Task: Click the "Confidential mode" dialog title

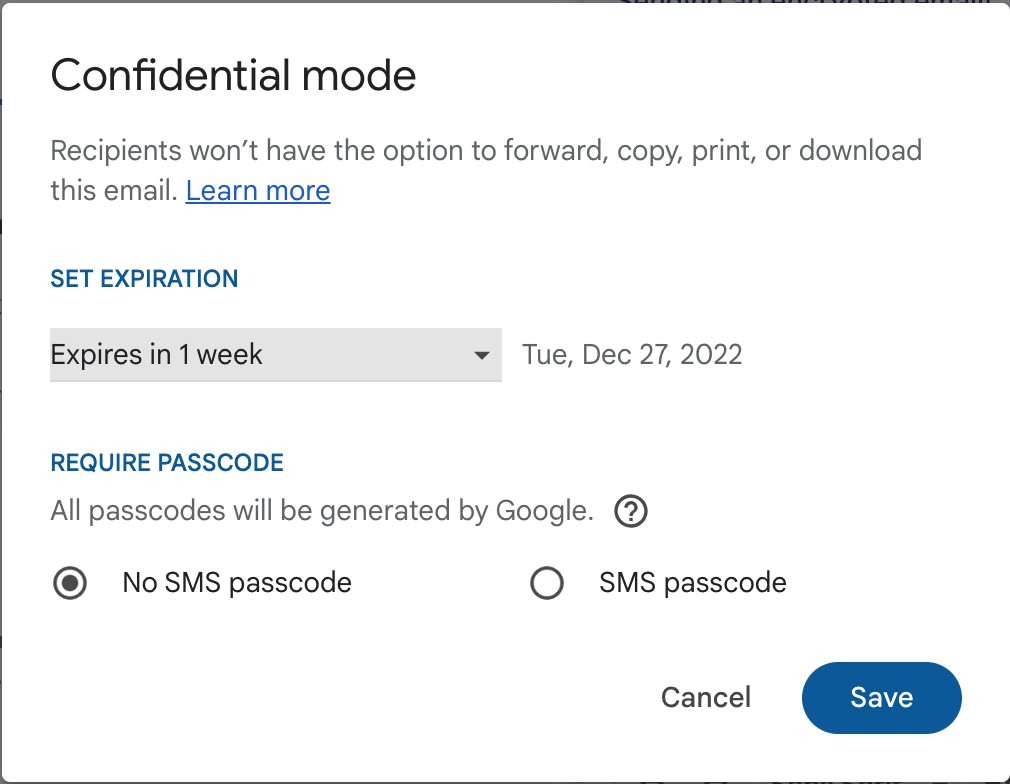Action: (233, 76)
